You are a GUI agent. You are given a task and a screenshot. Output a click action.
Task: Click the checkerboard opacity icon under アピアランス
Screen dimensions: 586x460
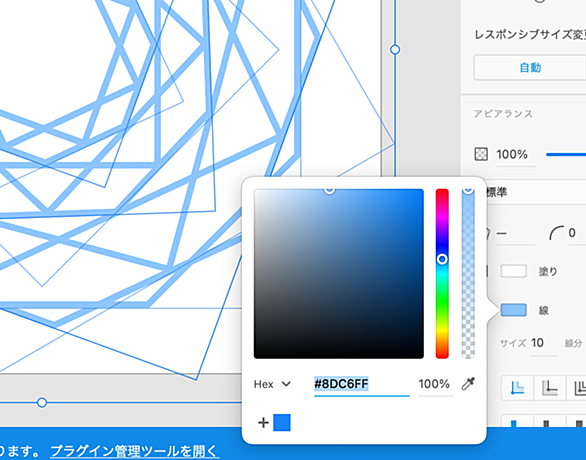(481, 154)
